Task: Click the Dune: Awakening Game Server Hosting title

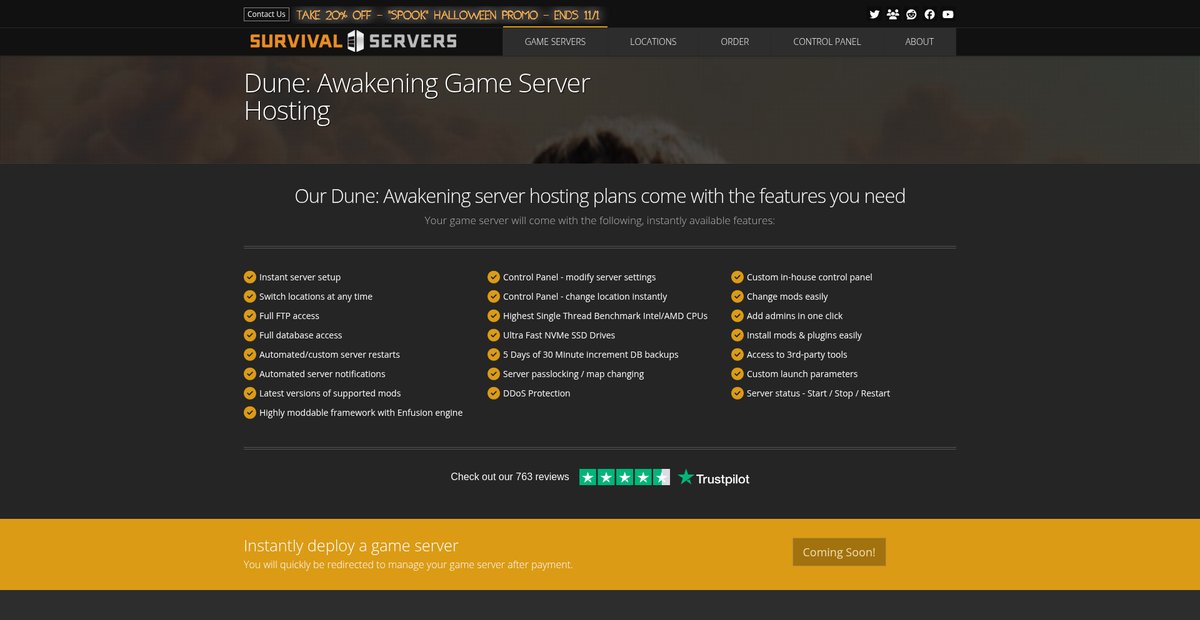Action: coord(417,97)
